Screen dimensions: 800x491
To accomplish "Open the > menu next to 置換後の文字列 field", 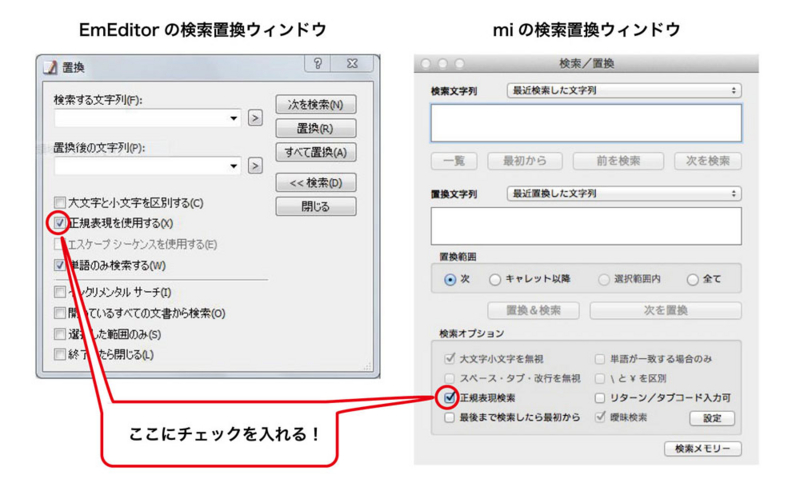I will 255,166.
